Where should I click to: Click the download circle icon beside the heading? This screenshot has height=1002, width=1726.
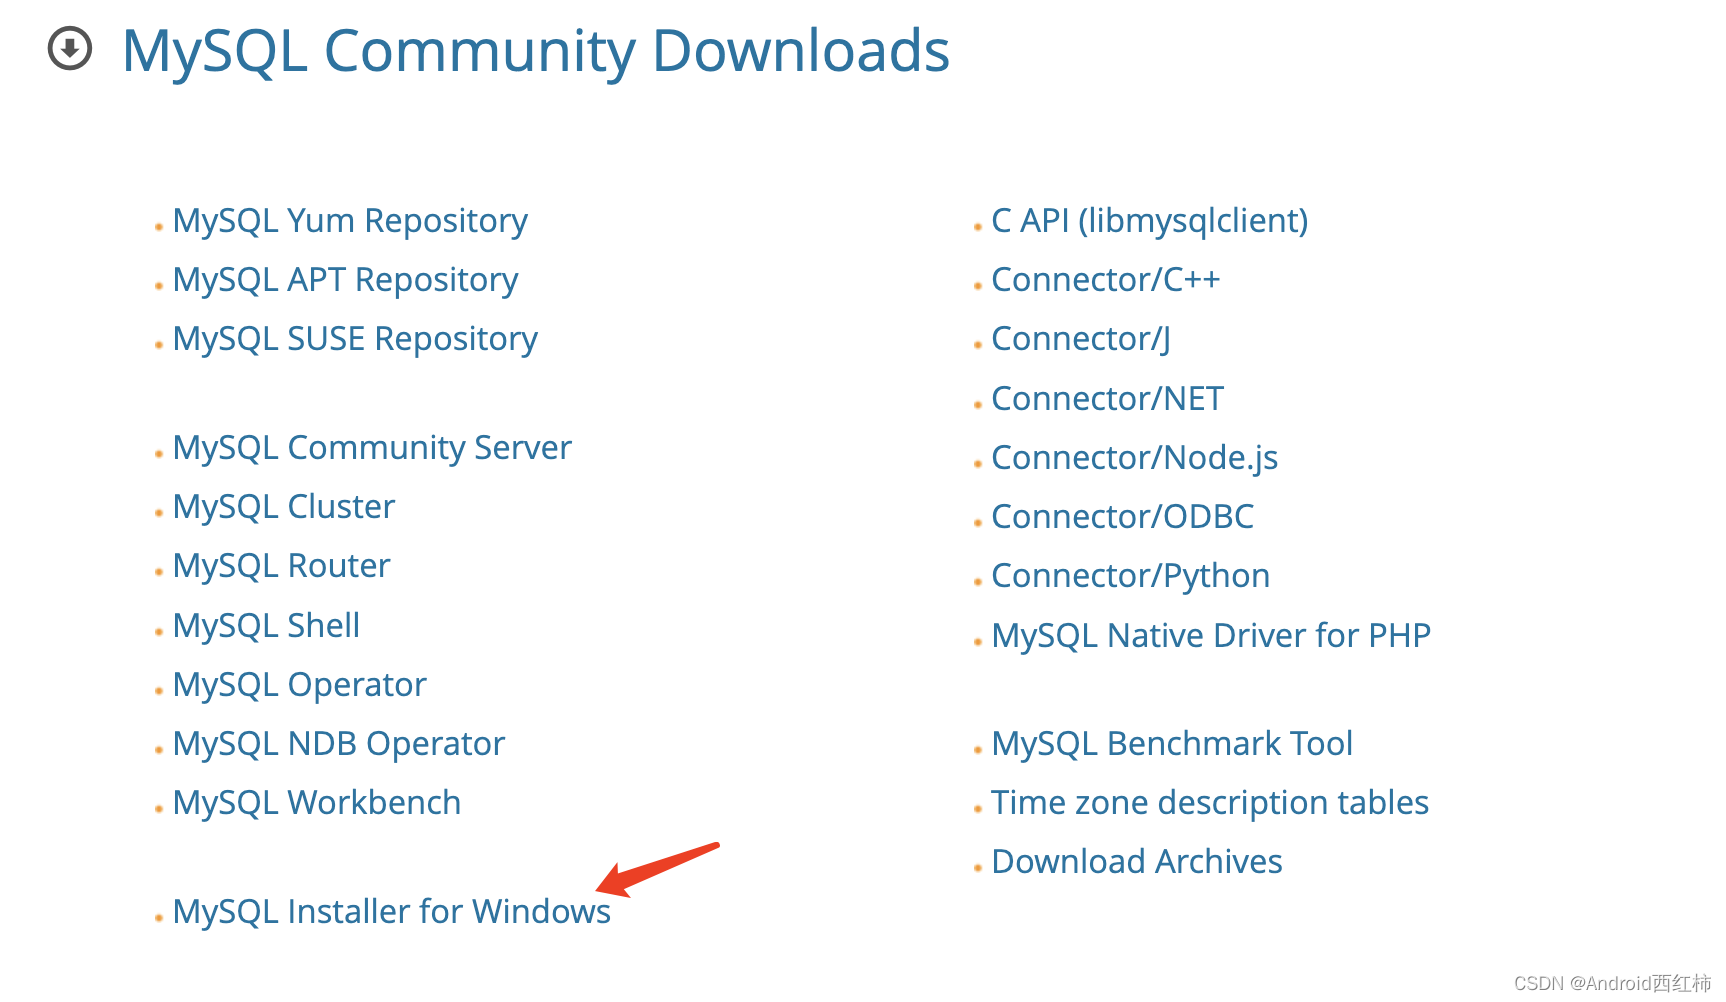pyautogui.click(x=70, y=49)
